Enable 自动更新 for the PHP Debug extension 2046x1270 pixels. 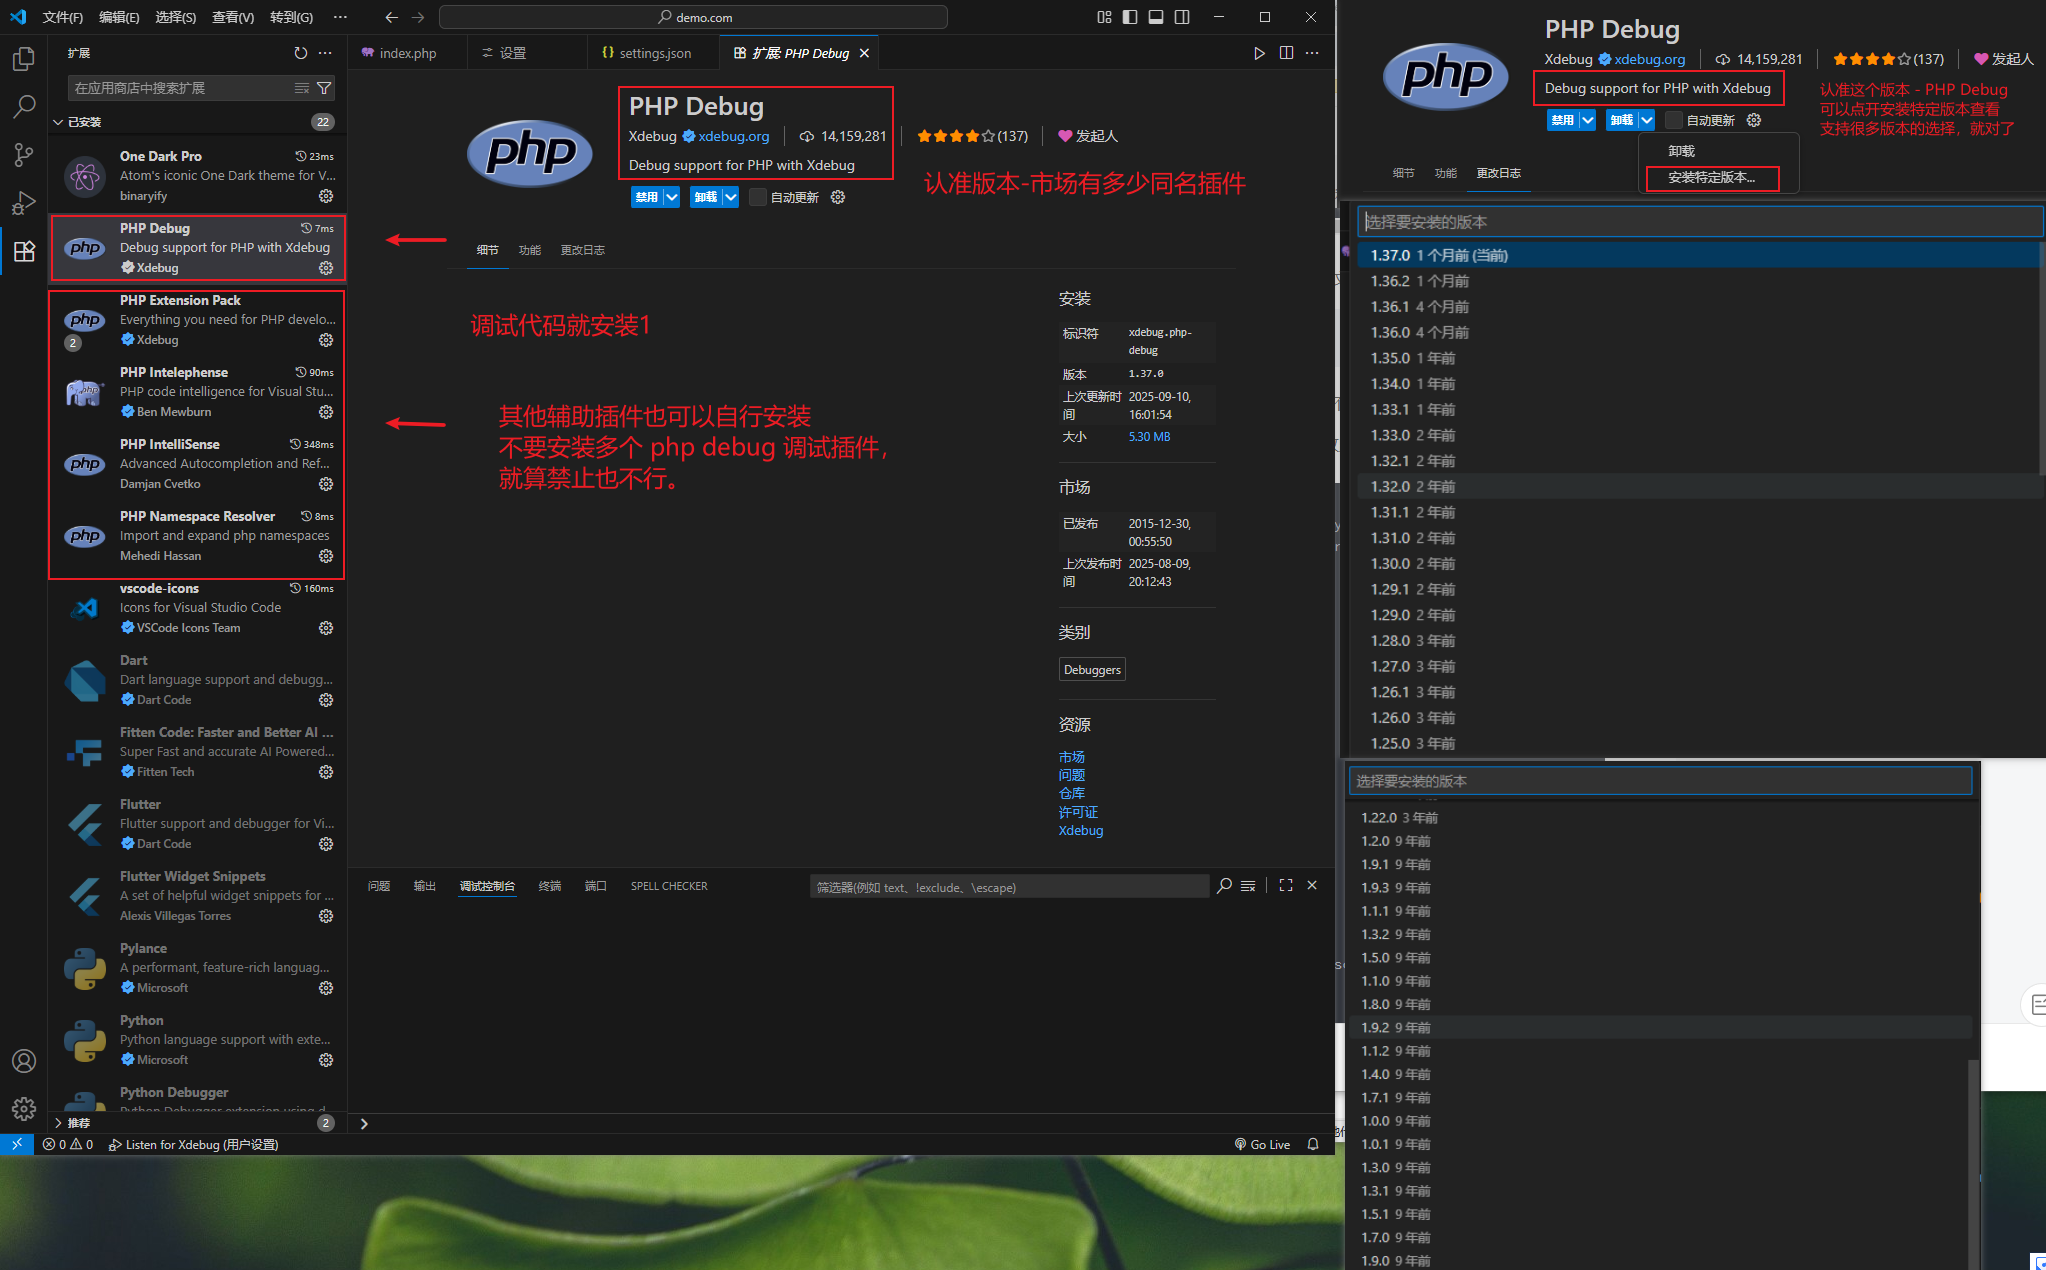(x=757, y=196)
